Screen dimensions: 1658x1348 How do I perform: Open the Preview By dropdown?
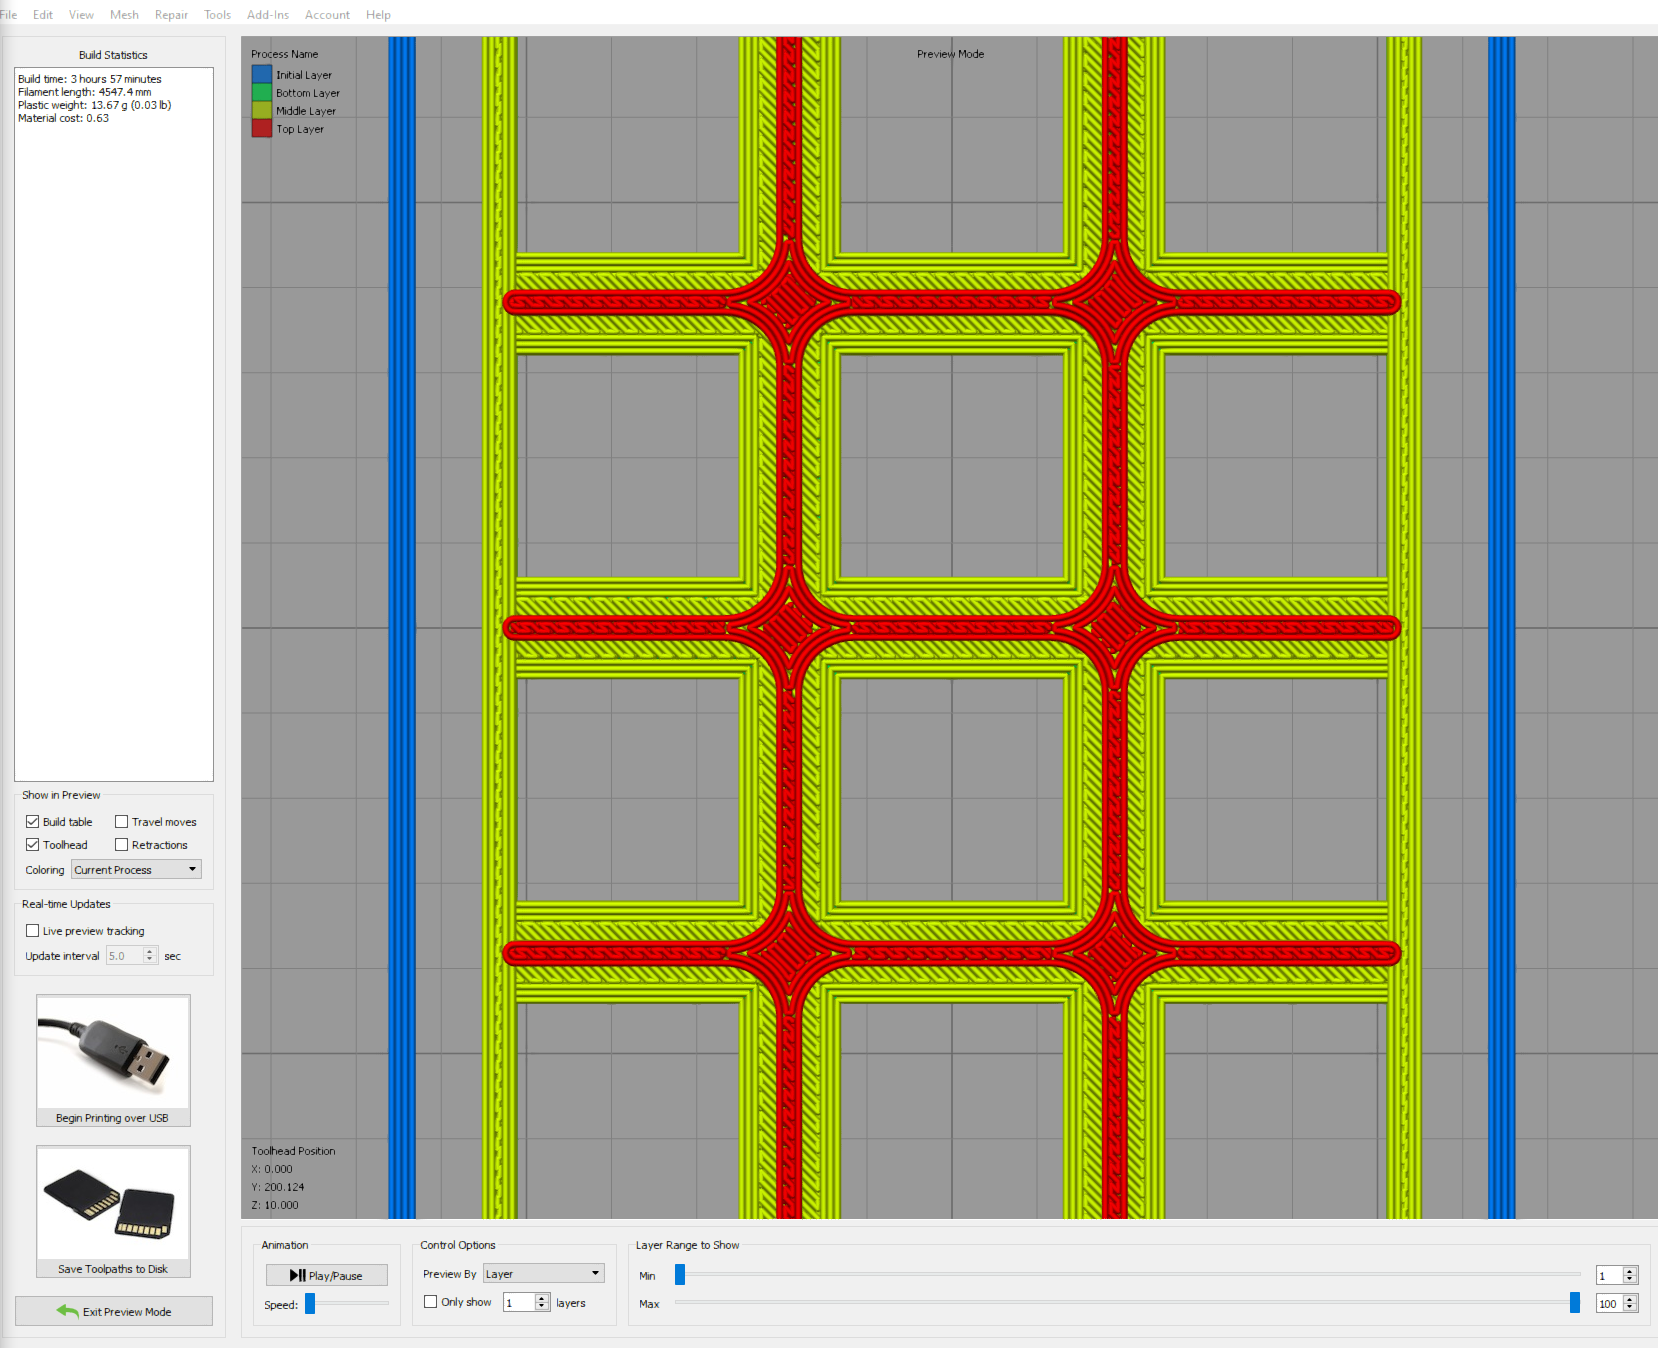tap(543, 1274)
